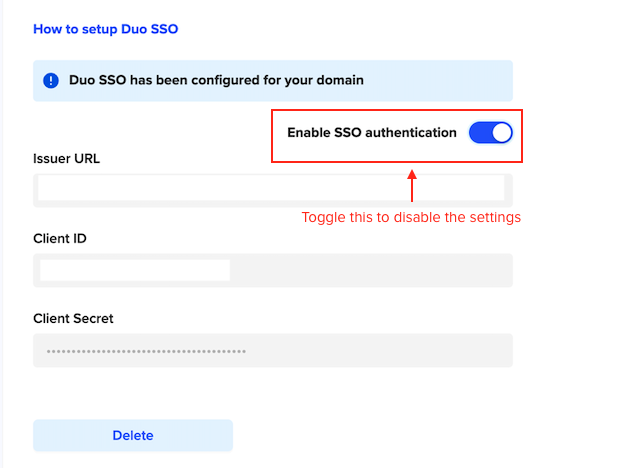The width and height of the screenshot is (622, 468).
Task: Click the red 'Toggle this to disable' text
Action: coord(411,217)
